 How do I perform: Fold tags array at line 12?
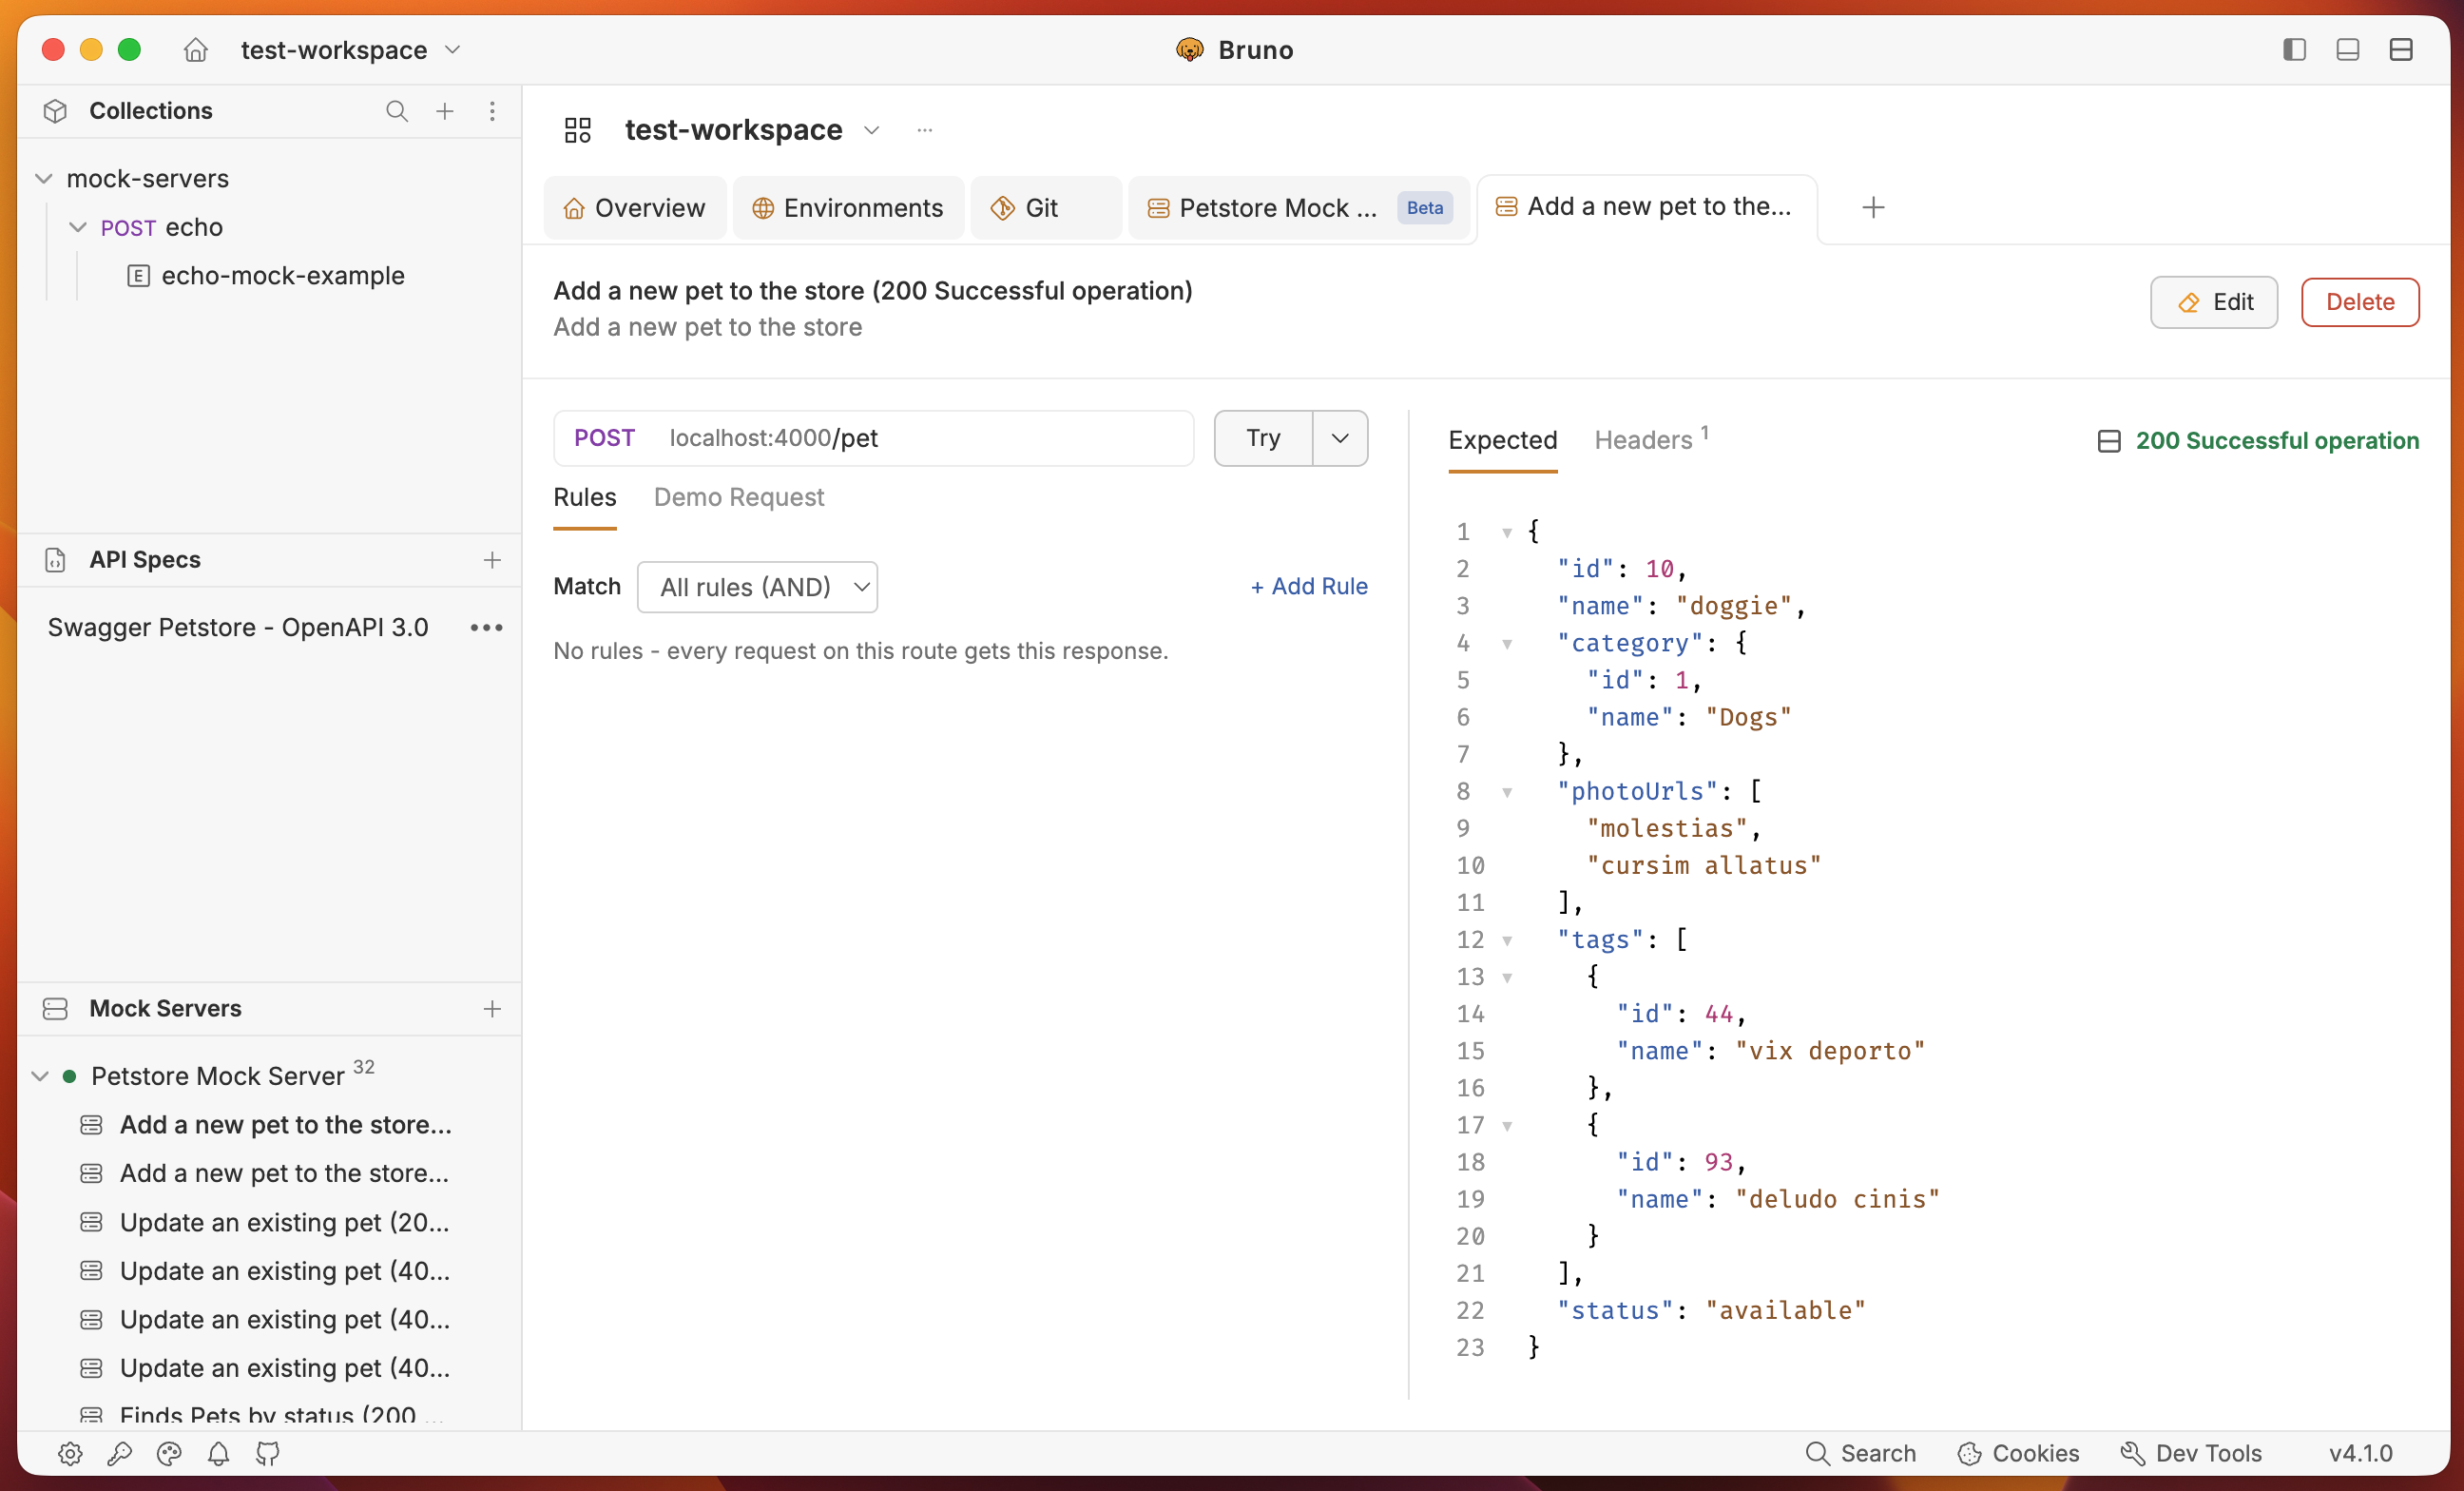(x=1507, y=941)
